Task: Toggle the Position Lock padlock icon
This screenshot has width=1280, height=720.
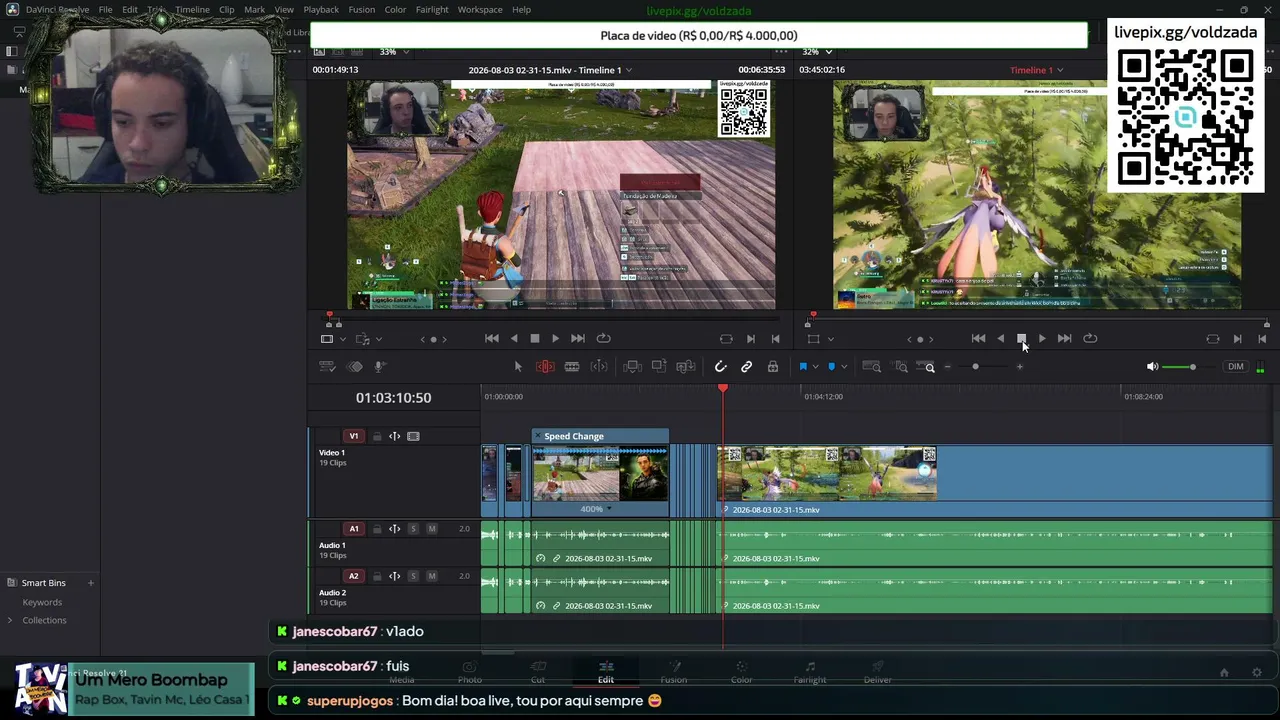Action: 773,367
